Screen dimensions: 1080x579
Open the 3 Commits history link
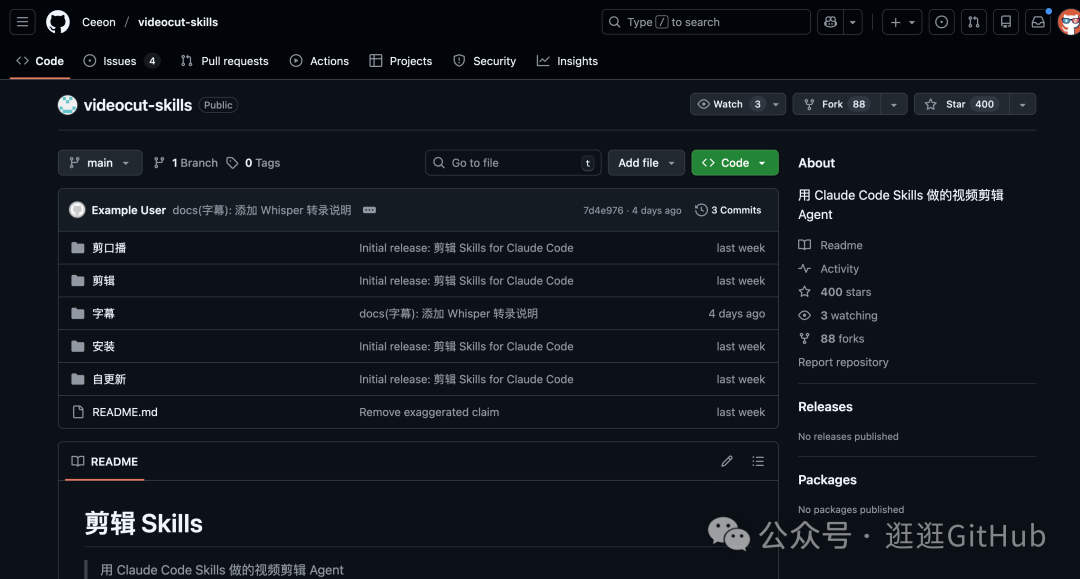(x=729, y=210)
